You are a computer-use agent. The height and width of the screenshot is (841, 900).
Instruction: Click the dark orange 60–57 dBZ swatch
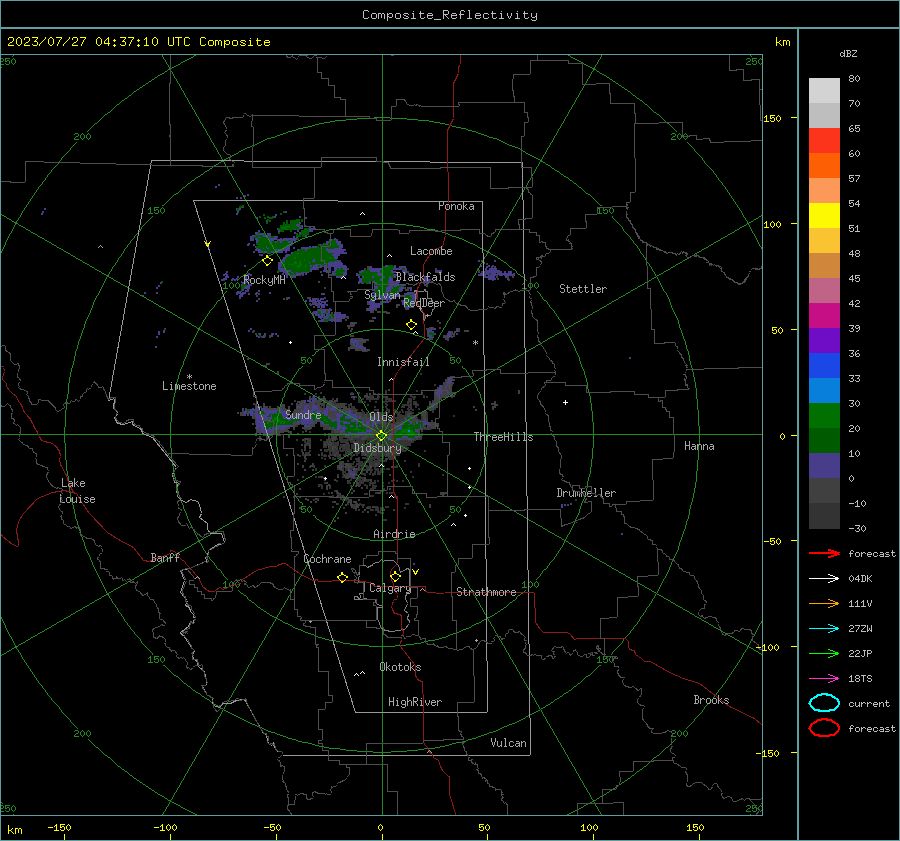824,165
